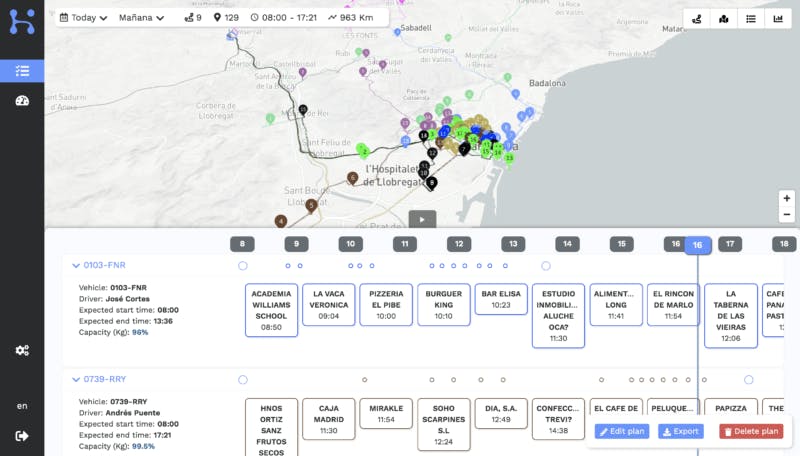Click the Export button
The image size is (800, 456).
click(680, 431)
